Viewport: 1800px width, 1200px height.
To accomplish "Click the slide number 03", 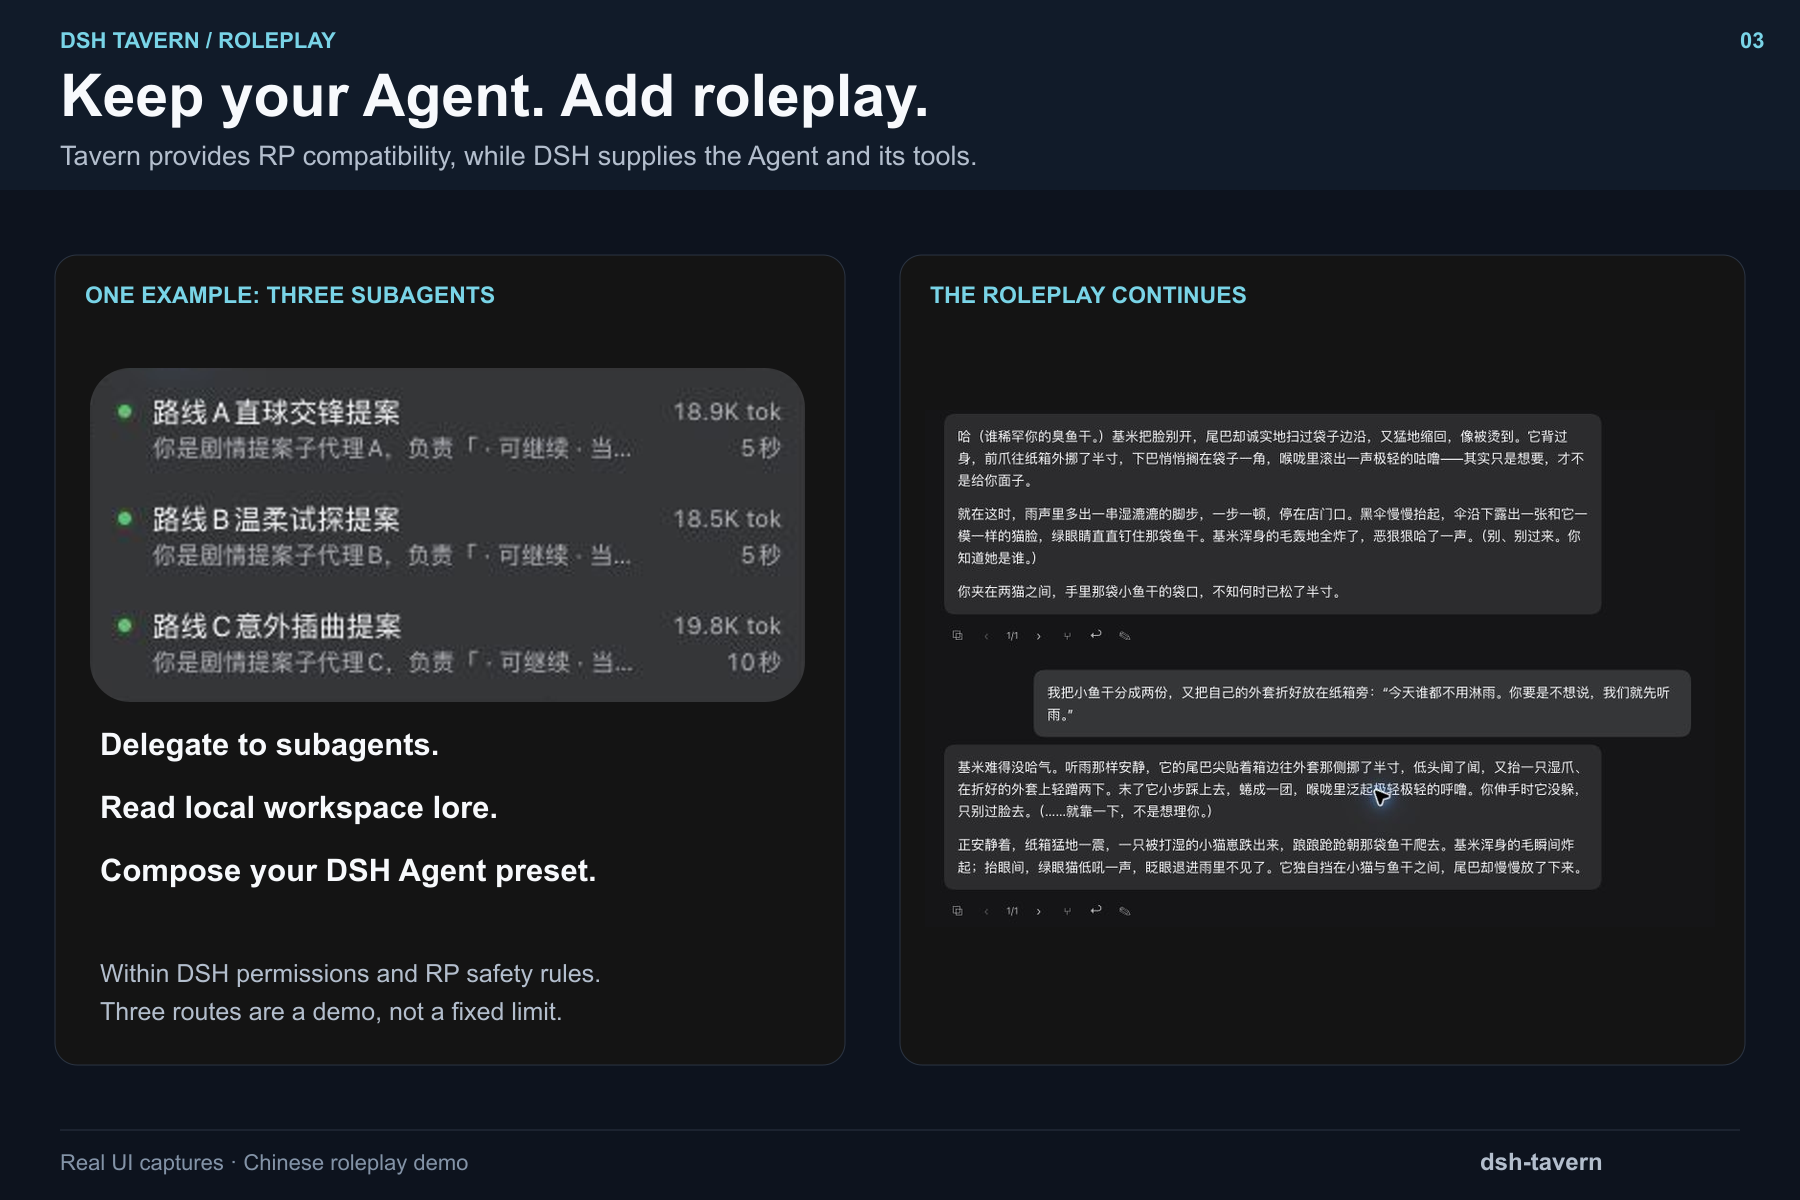I will point(1752,41).
